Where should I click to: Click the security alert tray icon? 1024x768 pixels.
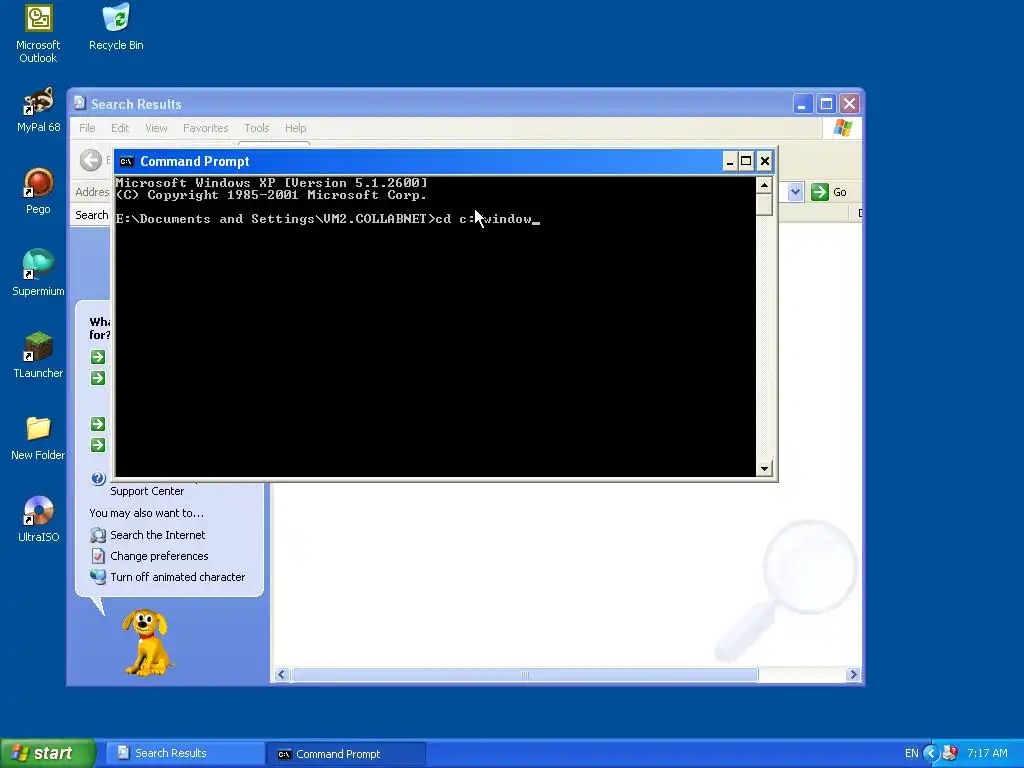(950, 754)
